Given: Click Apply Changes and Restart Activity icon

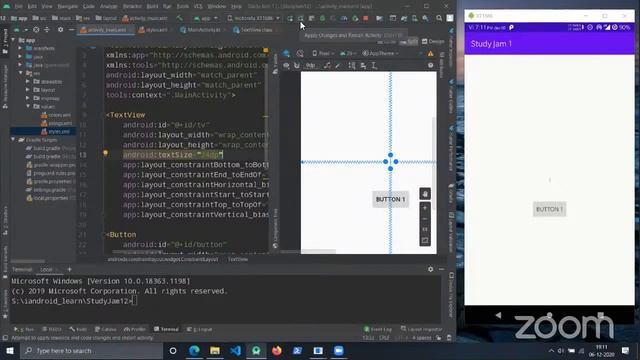Looking at the screenshot, I should pyautogui.click(x=300, y=18).
